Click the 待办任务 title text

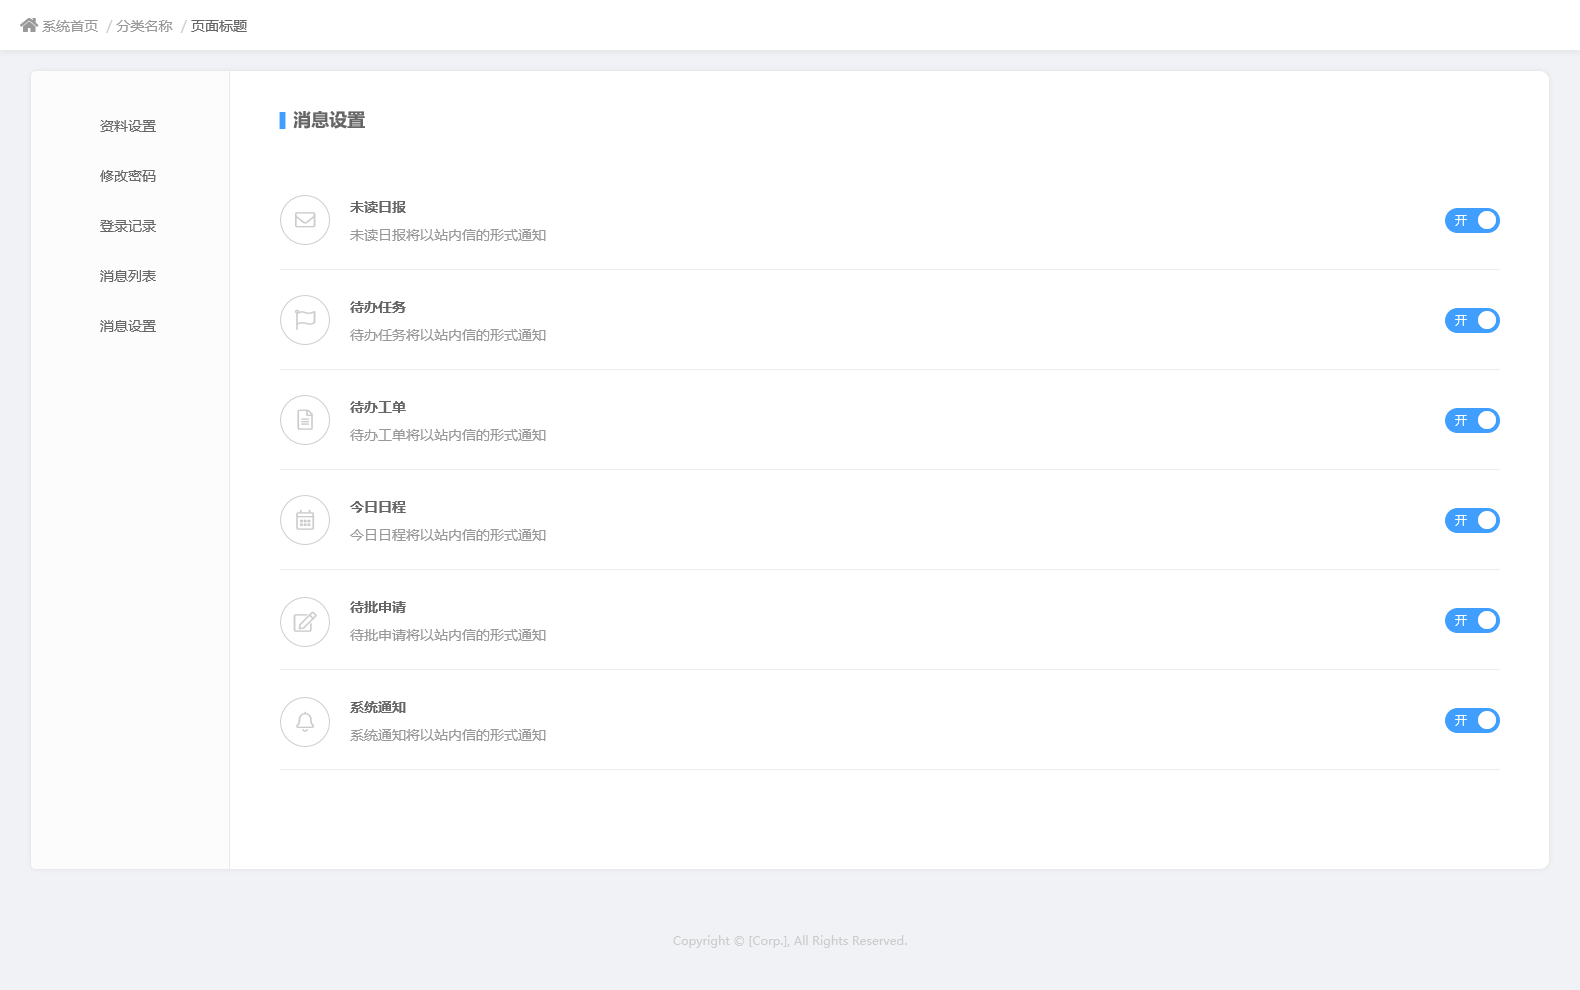pyautogui.click(x=378, y=307)
